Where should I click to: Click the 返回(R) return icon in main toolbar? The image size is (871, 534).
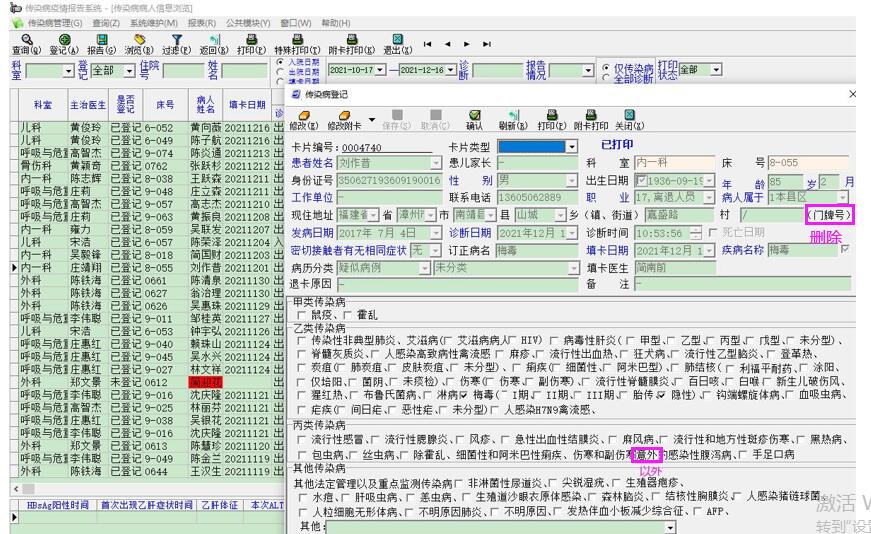[214, 39]
